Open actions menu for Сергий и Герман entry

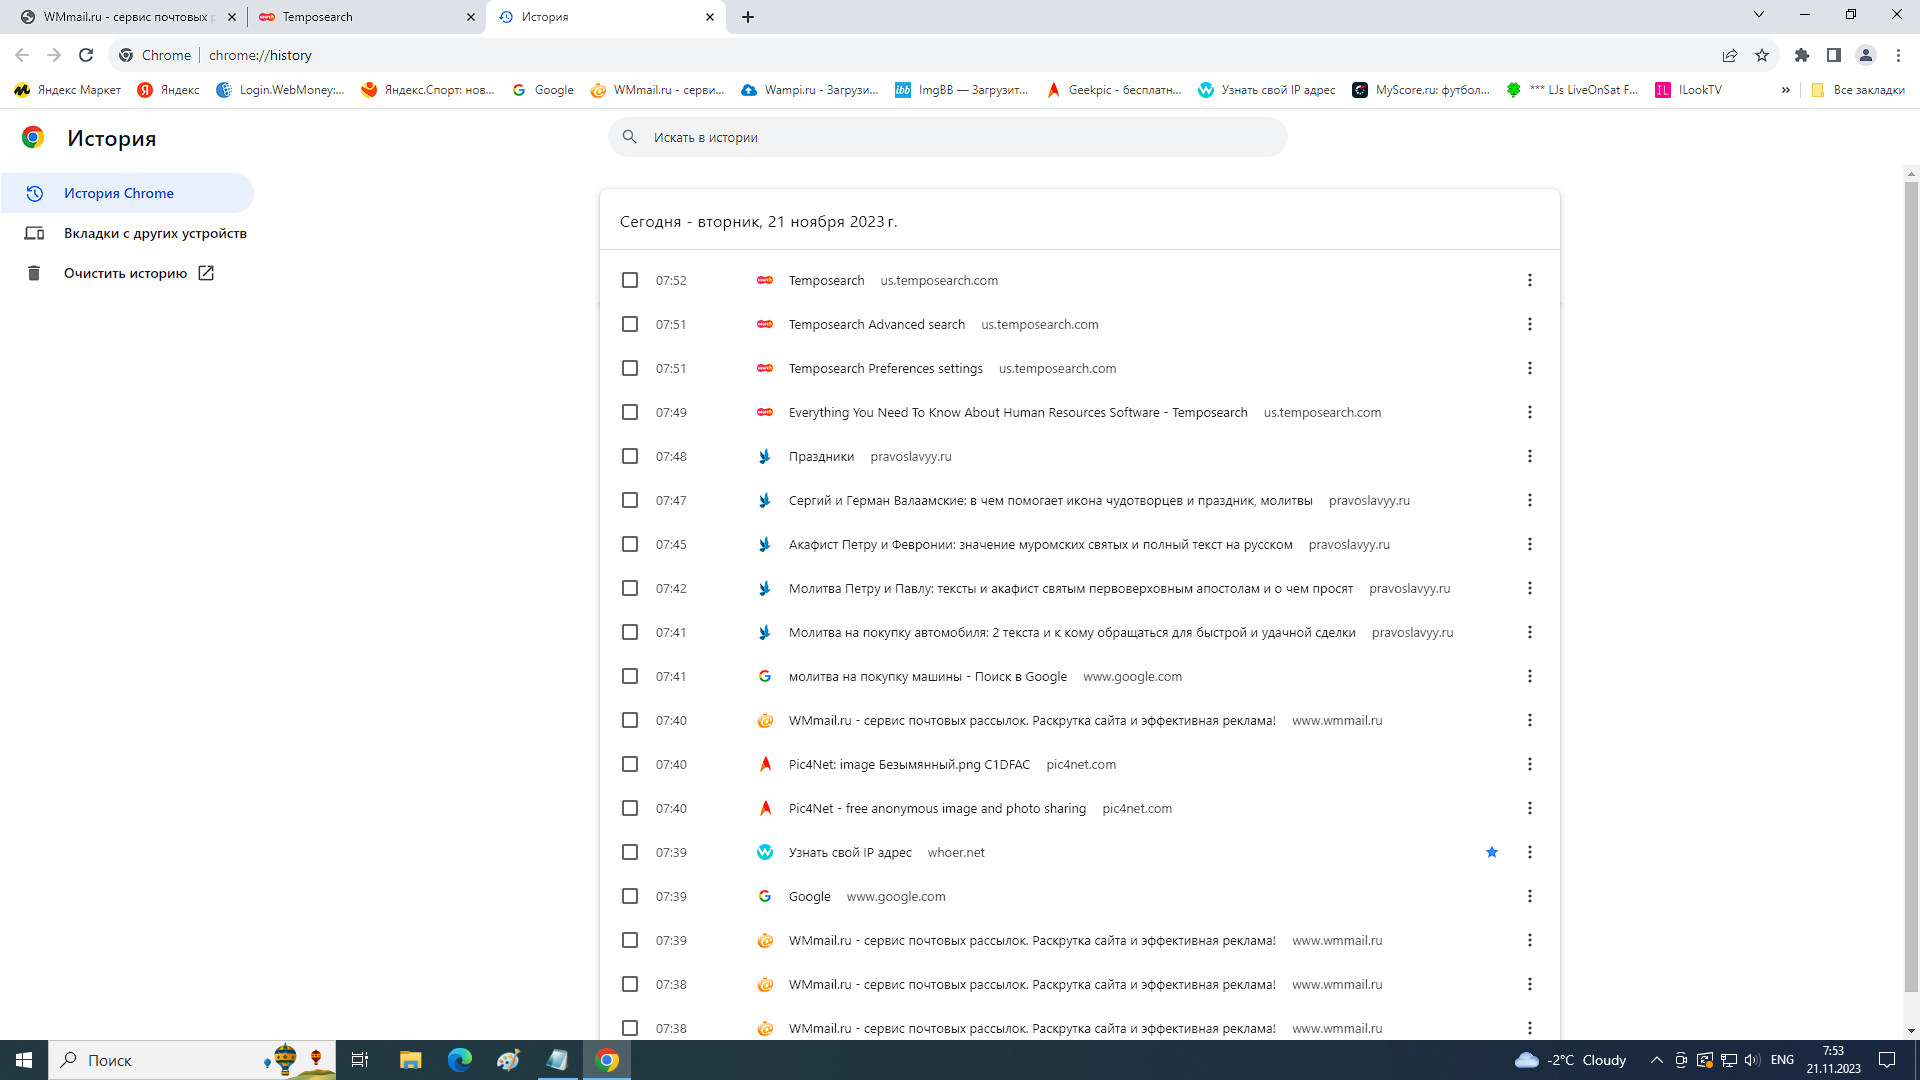point(1529,500)
